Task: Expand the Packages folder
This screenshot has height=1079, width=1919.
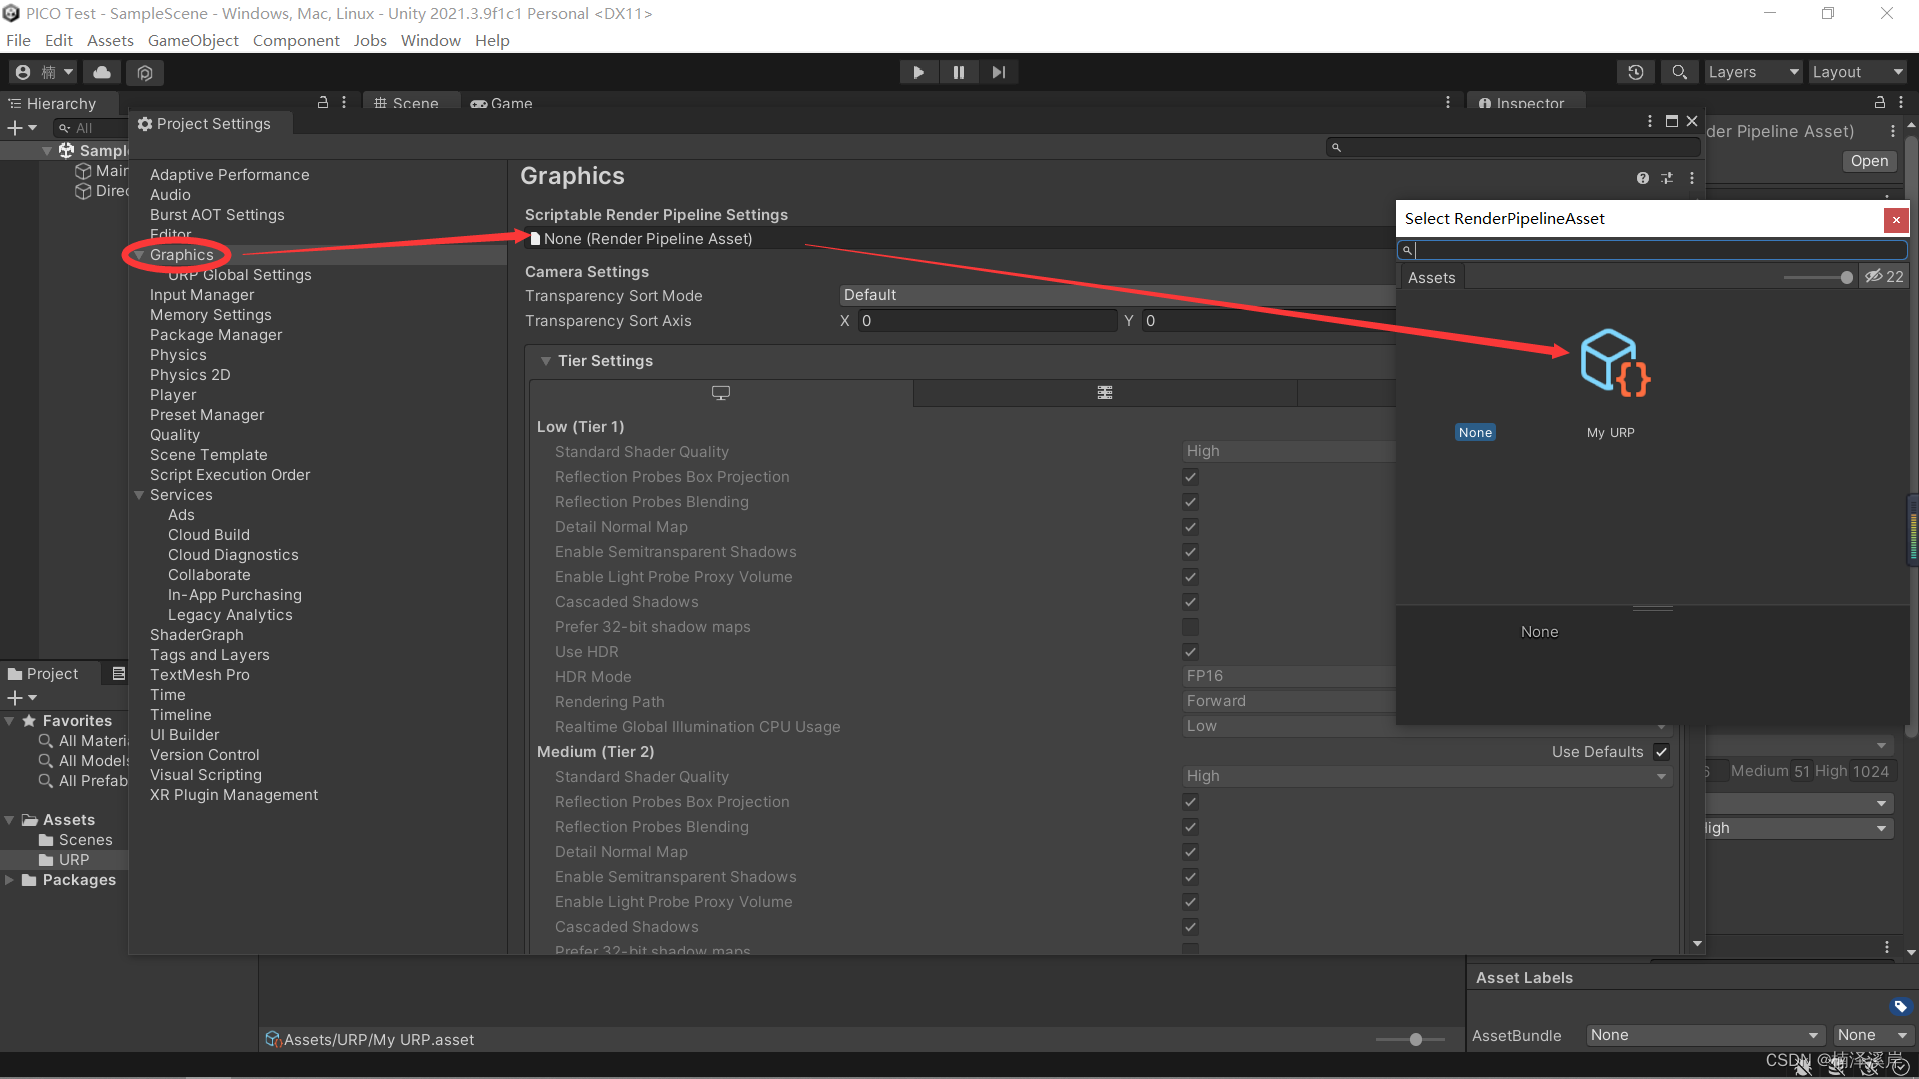Action: point(9,880)
